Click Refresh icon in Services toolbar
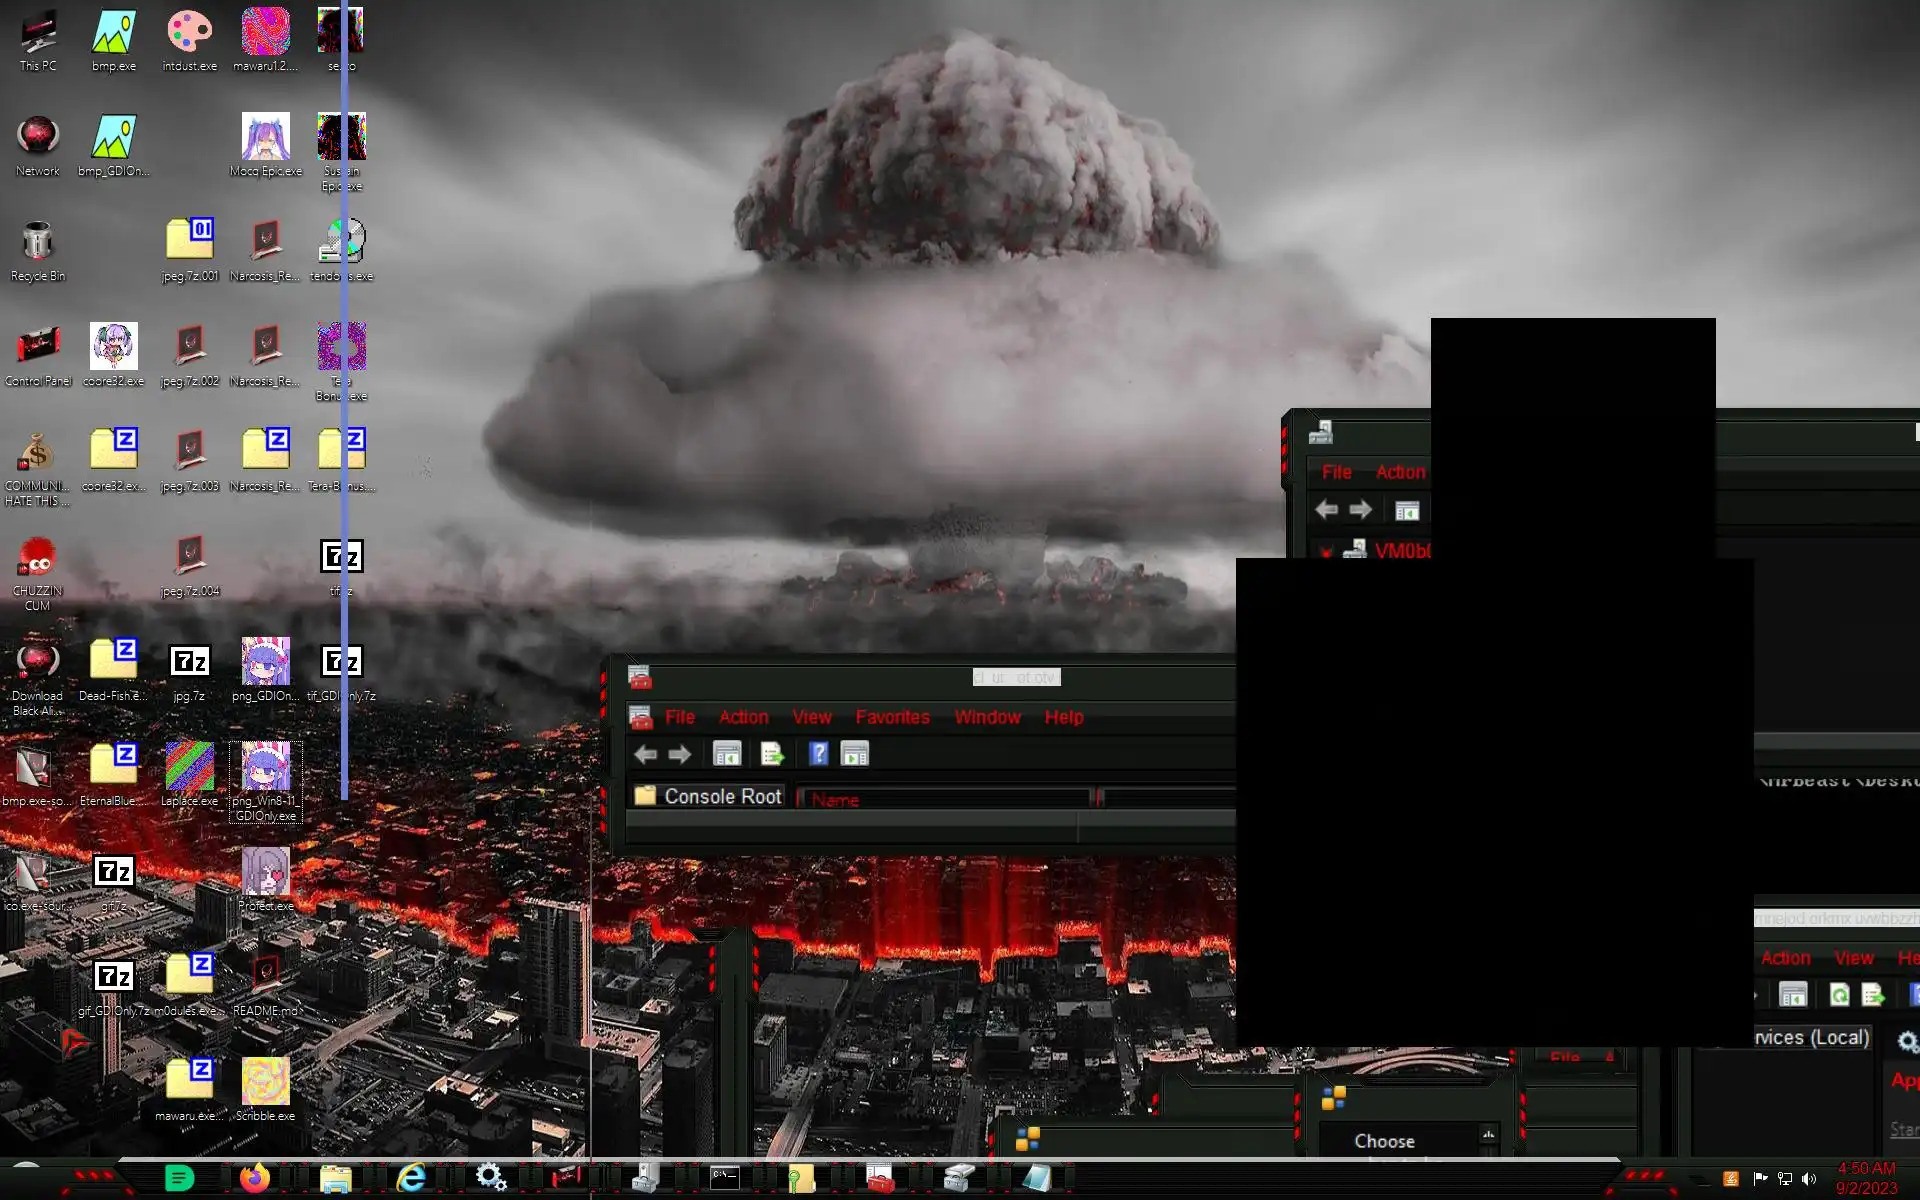The width and height of the screenshot is (1920, 1200). [1839, 995]
